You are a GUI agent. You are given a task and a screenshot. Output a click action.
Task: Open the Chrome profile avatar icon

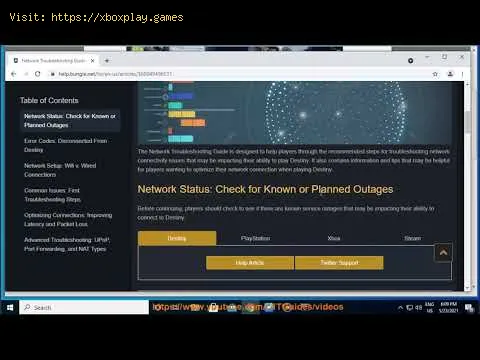(x=450, y=74)
